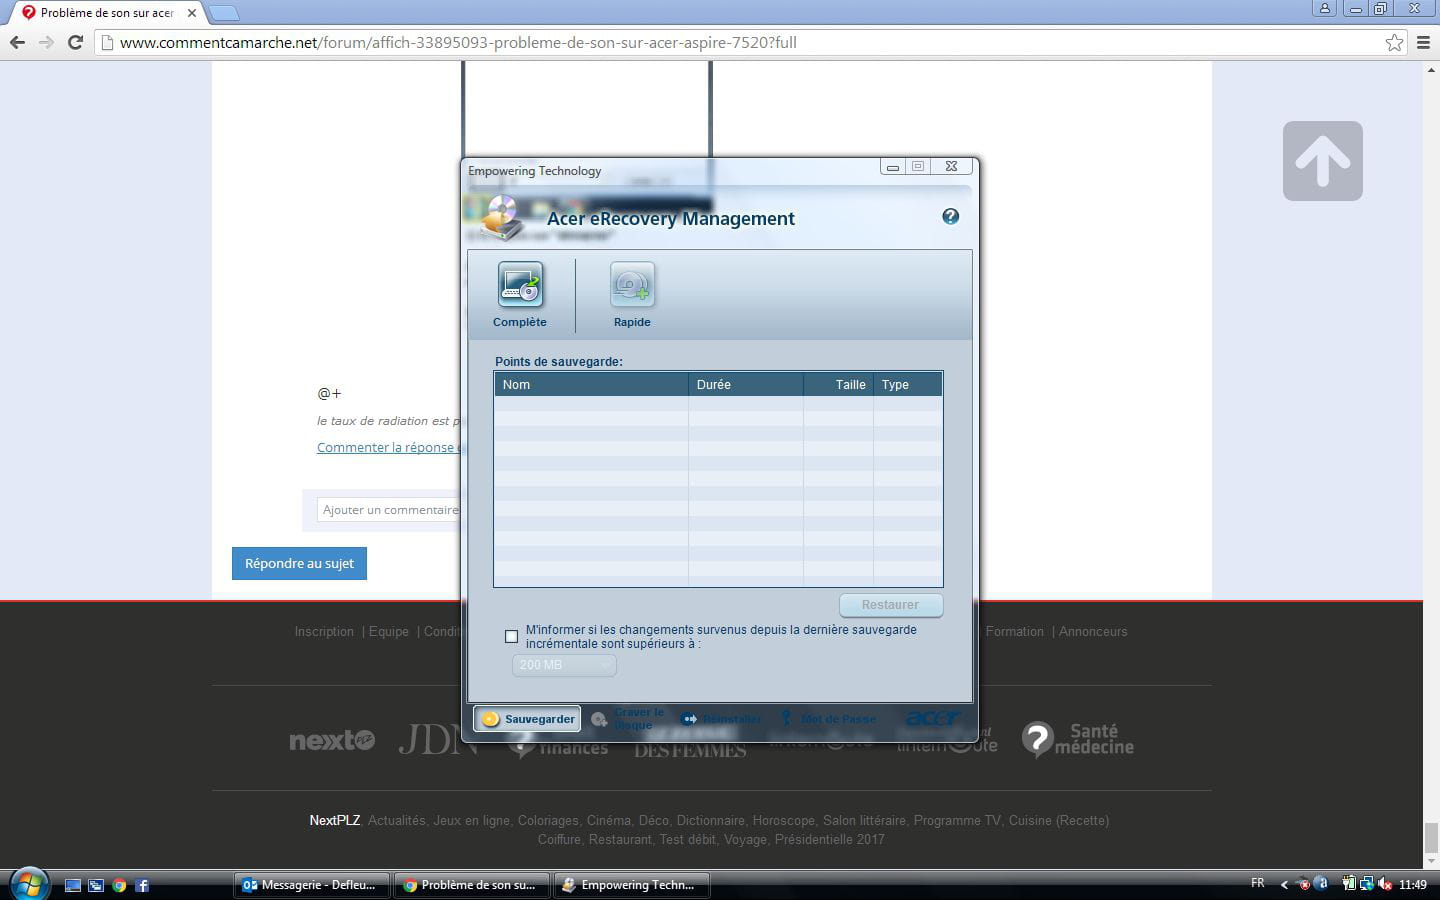The image size is (1440, 900).
Task: Switch to the Réinstaller tab
Action: pyautogui.click(x=722, y=718)
